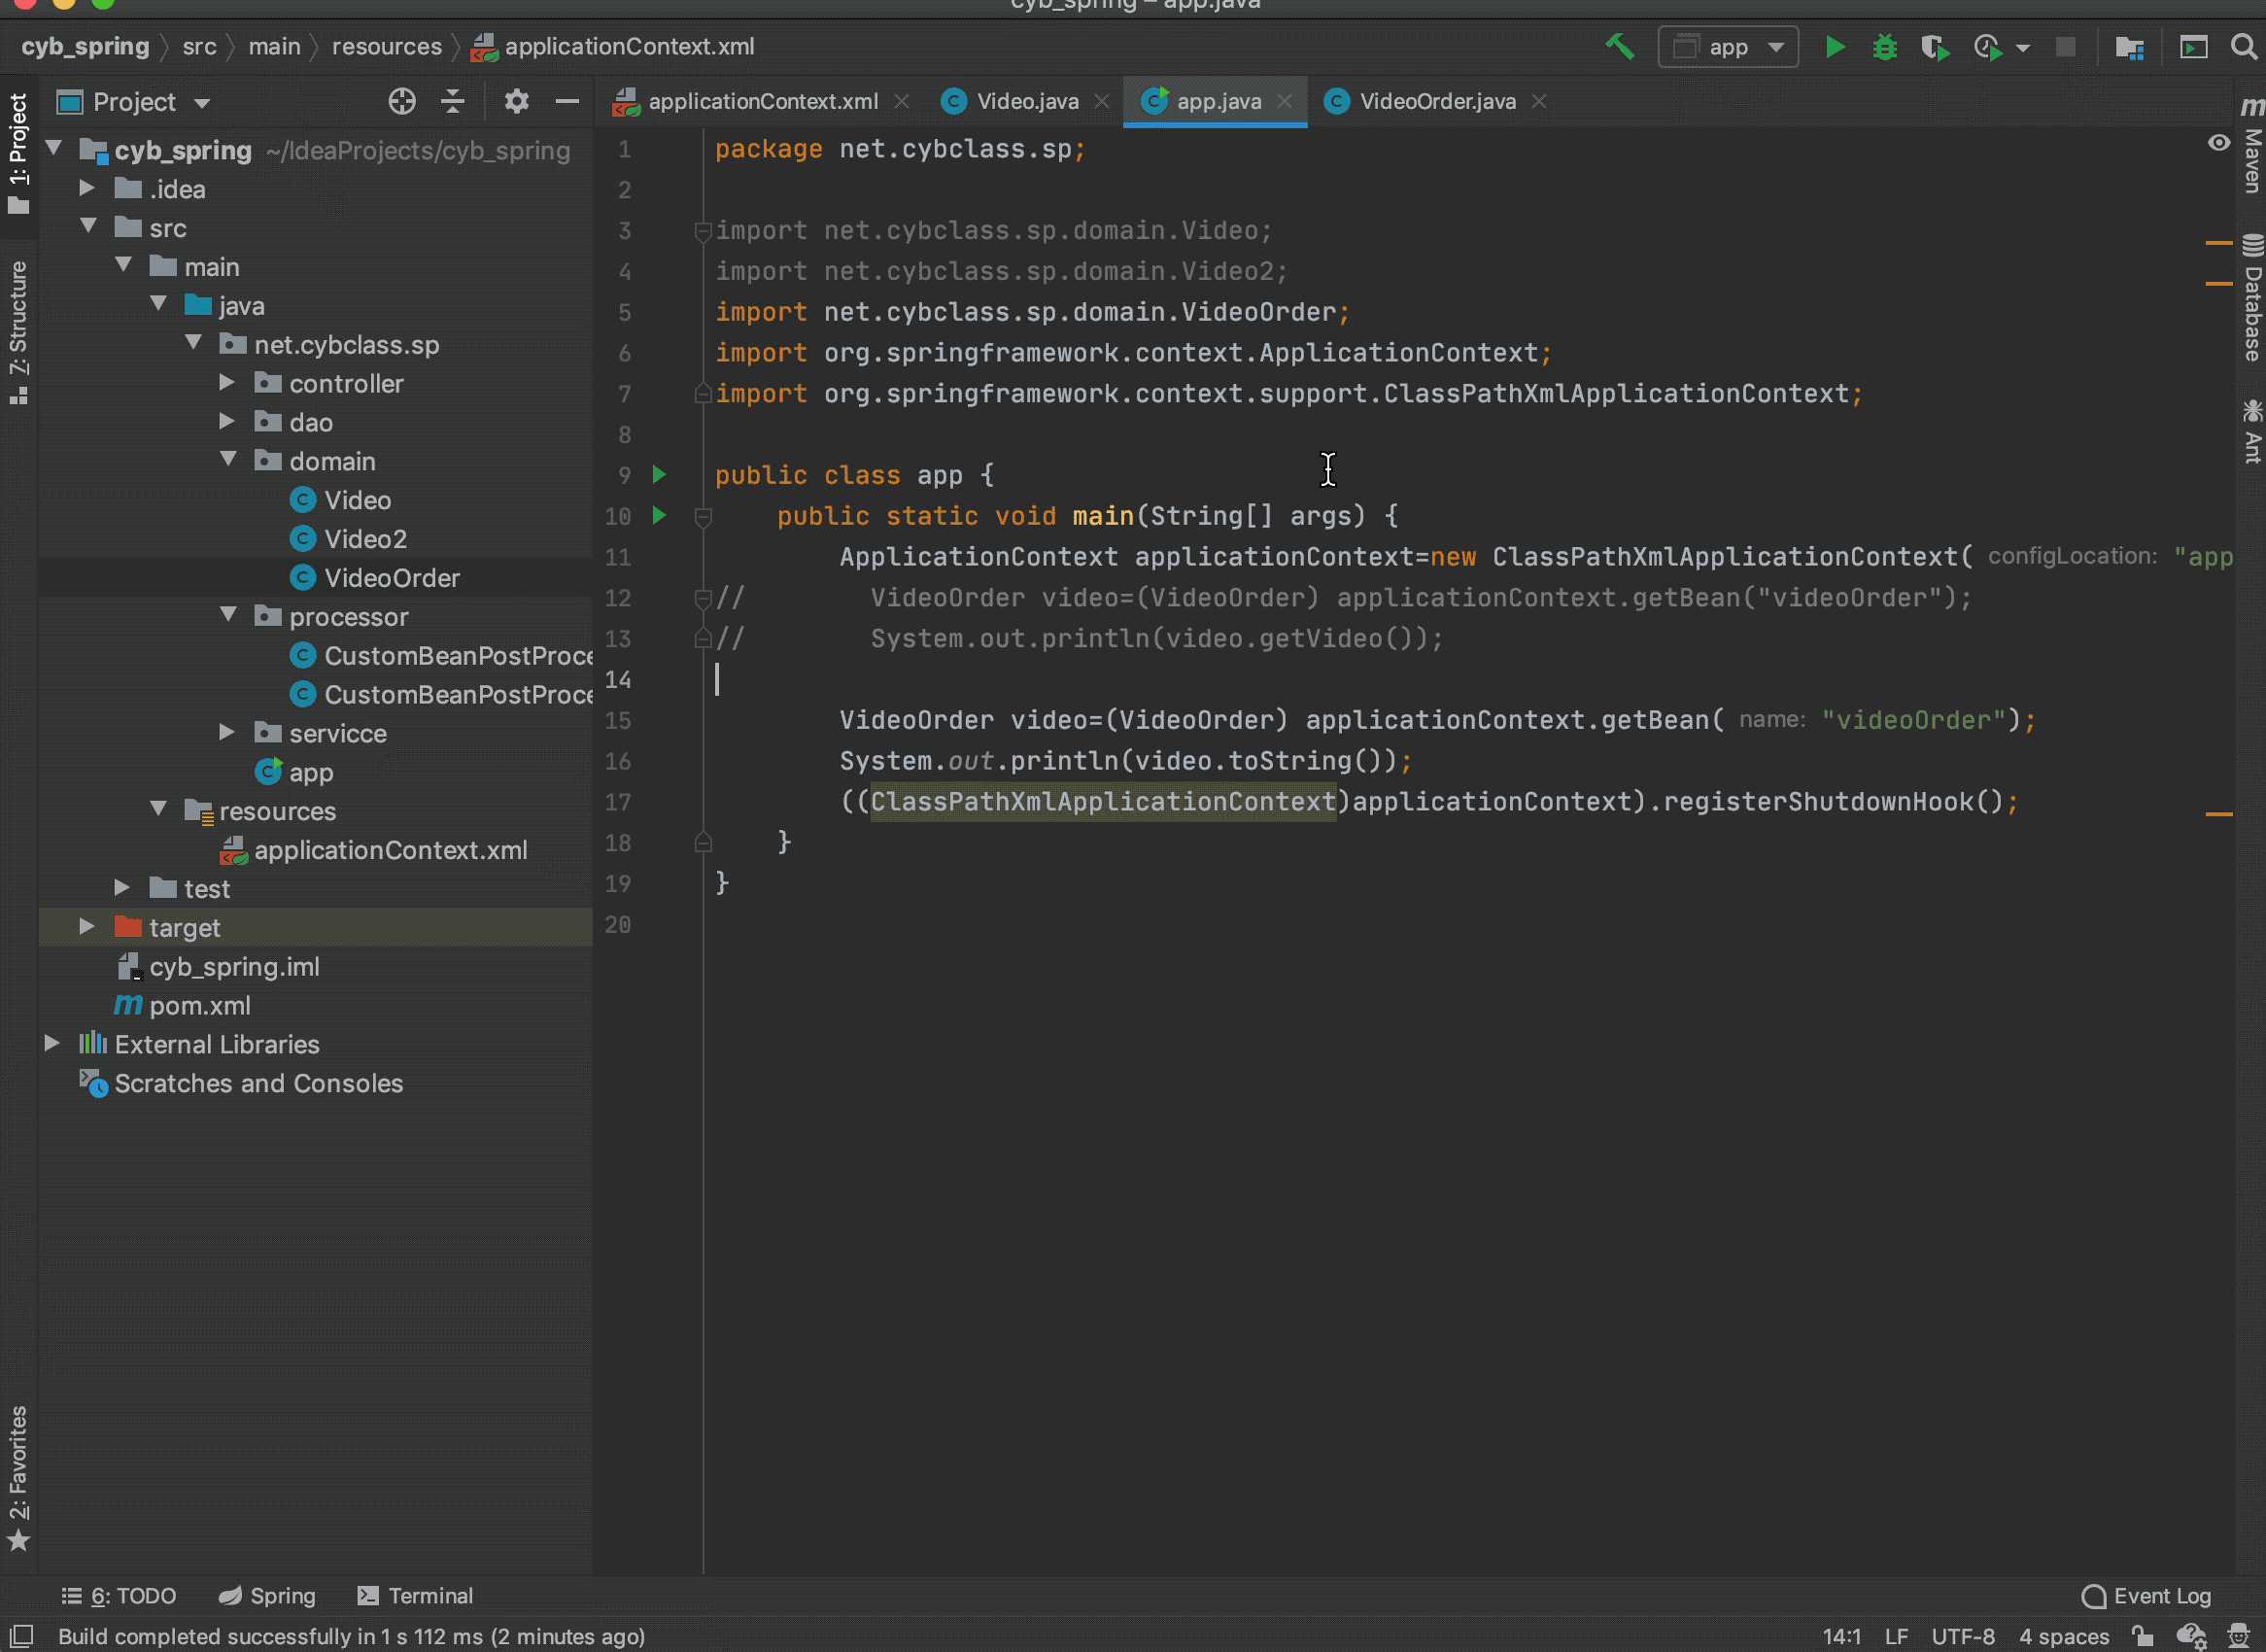Start debugging with the bug icon

[1884, 47]
